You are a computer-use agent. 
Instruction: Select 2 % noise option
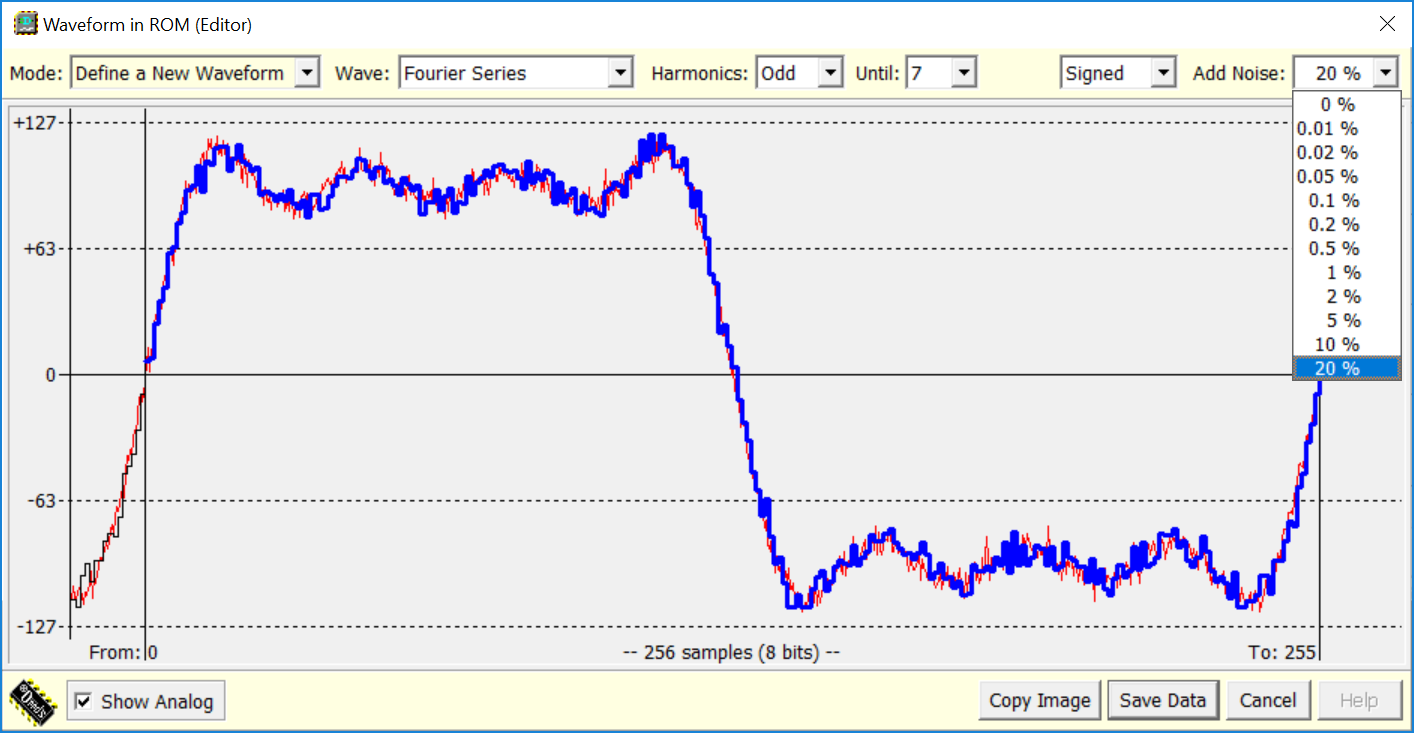[1346, 296]
